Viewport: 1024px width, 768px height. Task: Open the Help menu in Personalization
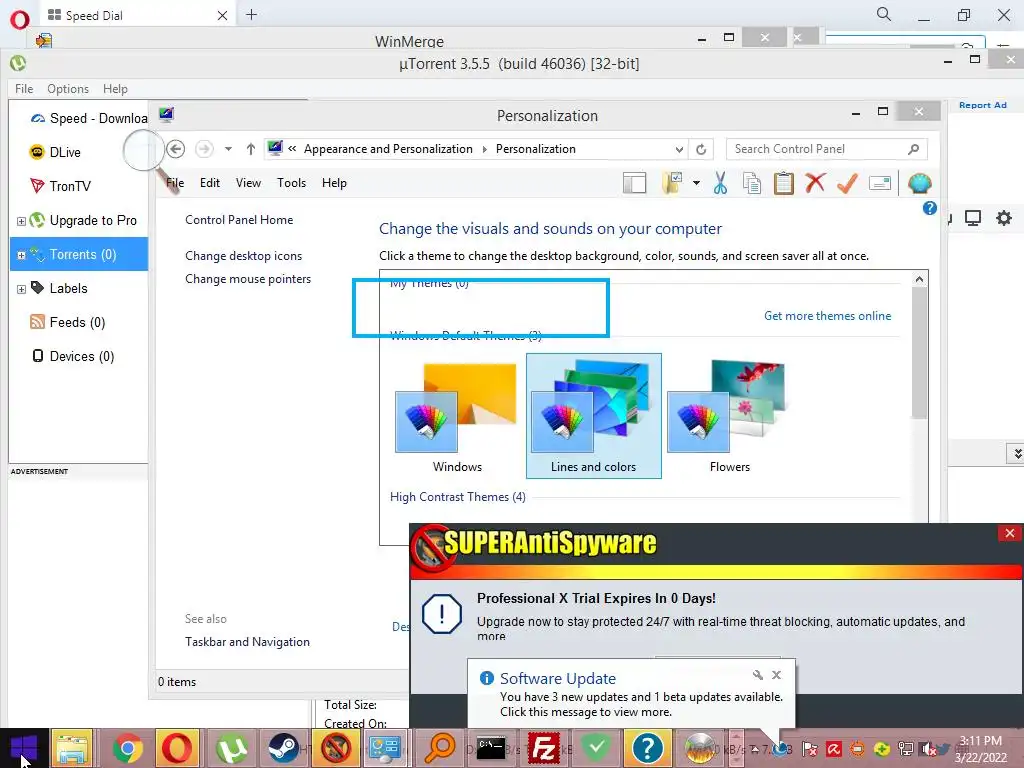pos(334,183)
